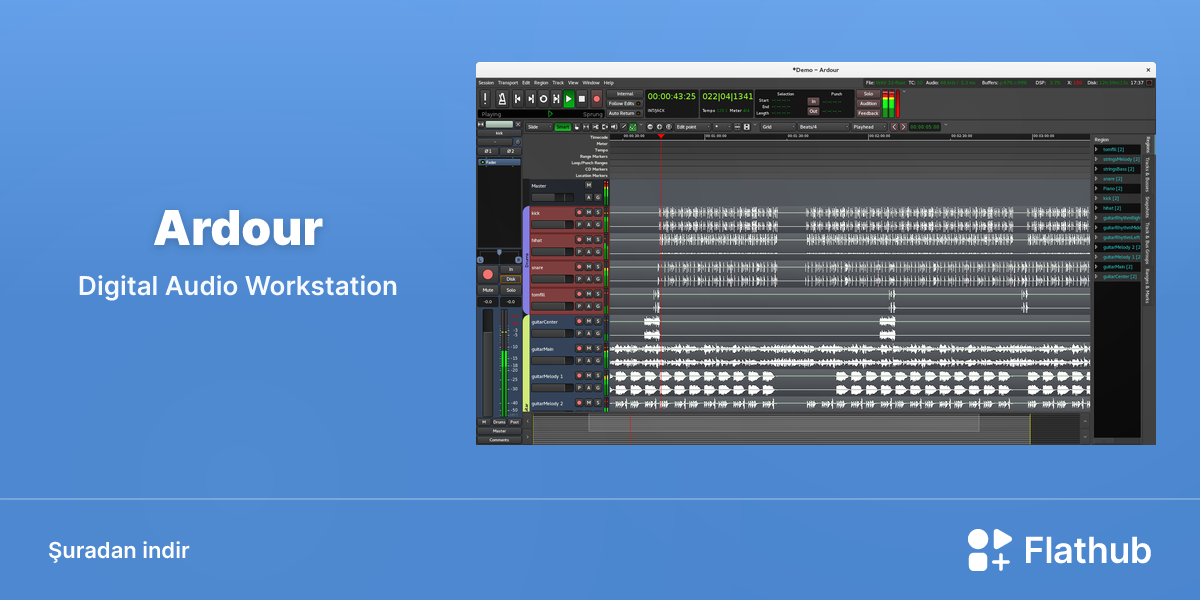The width and height of the screenshot is (1200, 600).
Task: Solo the snare track with S button
Action: point(598,267)
